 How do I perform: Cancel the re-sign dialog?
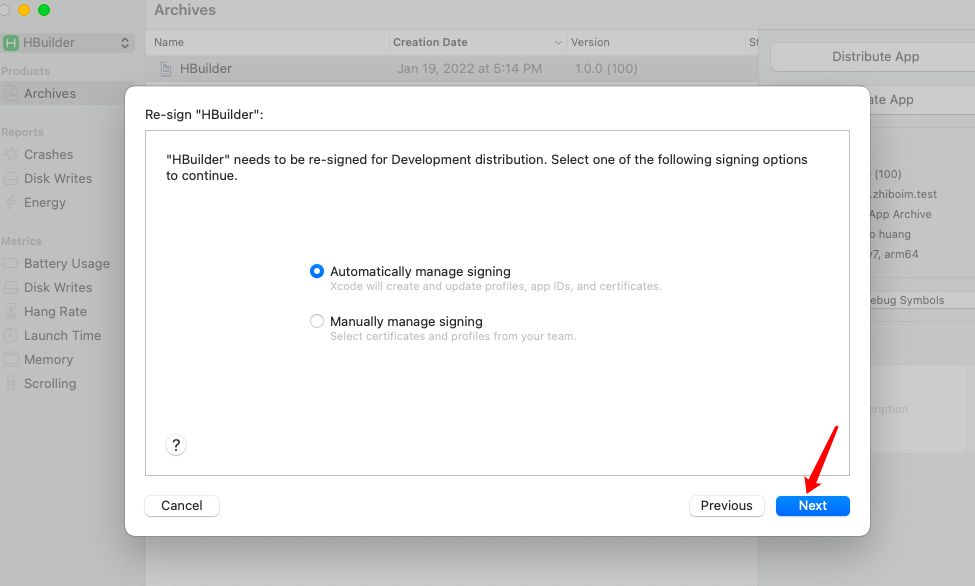coord(182,506)
